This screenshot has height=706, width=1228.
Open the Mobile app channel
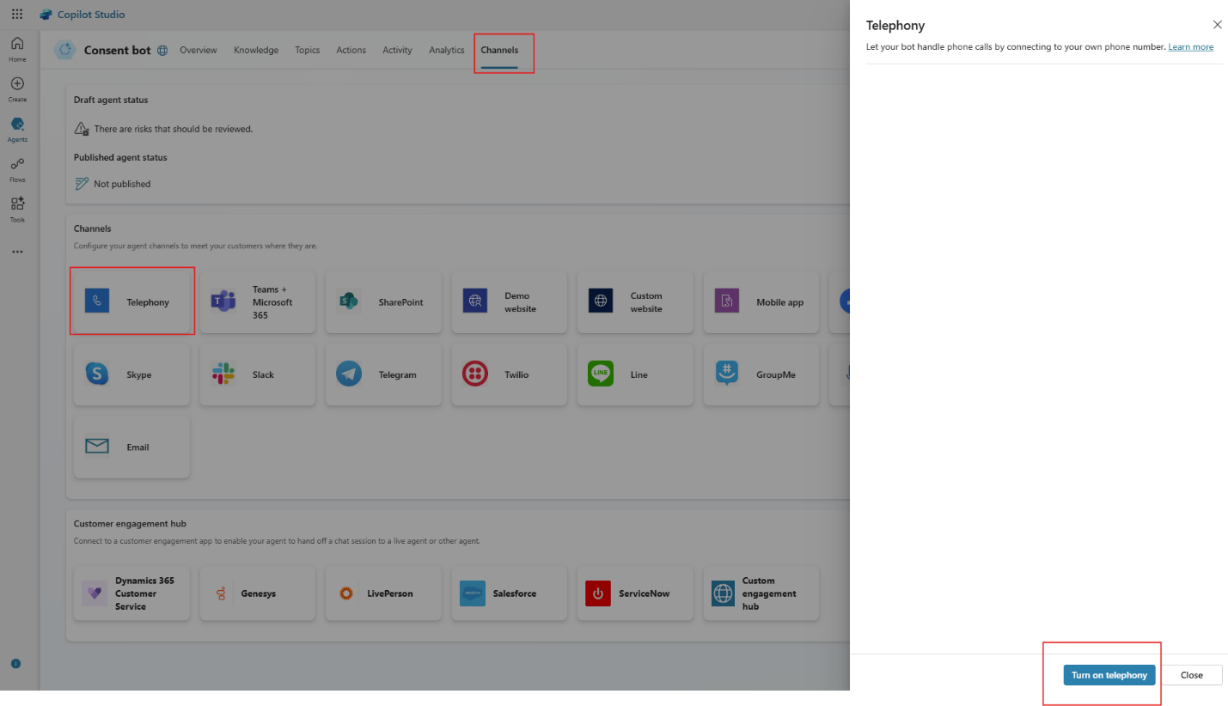pyautogui.click(x=762, y=302)
